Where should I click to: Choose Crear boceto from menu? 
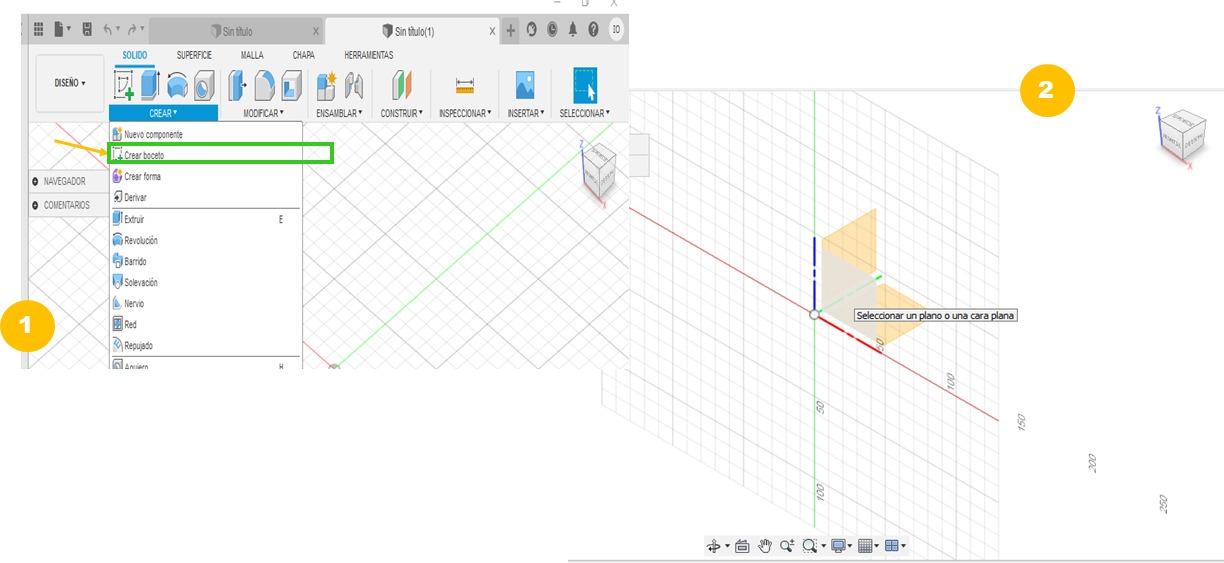click(205, 155)
